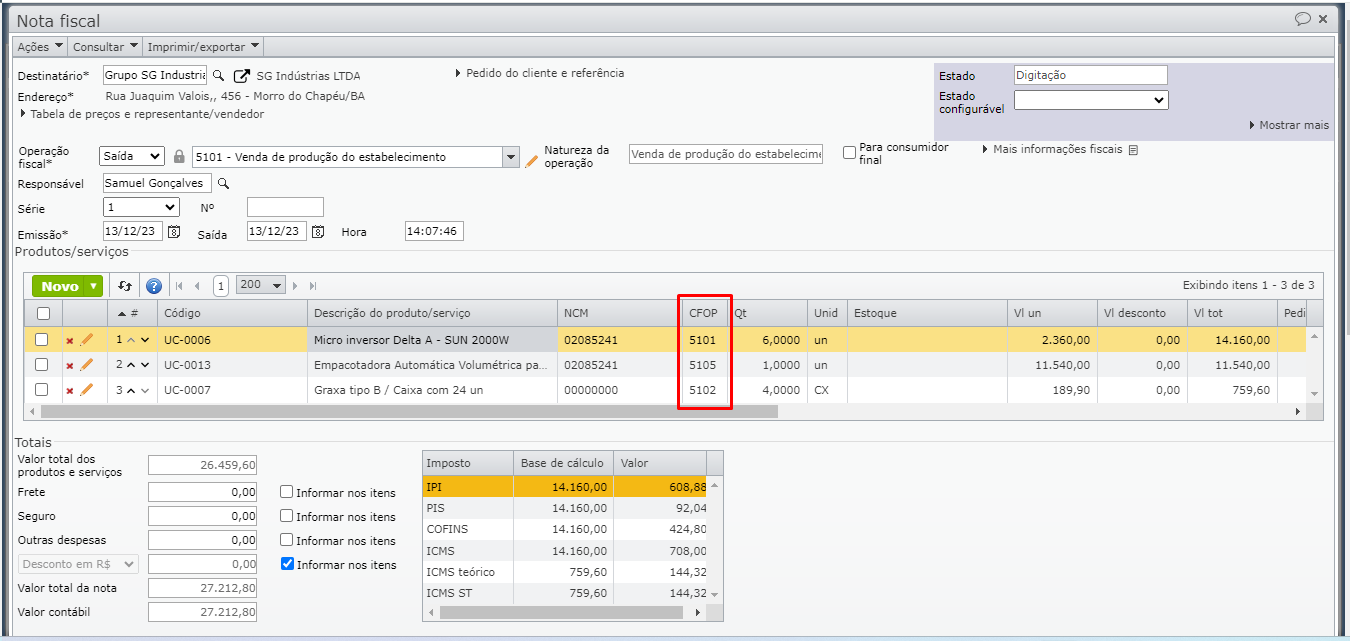Image resolution: width=1350 pixels, height=641 pixels.
Task: Click the Nº input field
Action: point(285,208)
